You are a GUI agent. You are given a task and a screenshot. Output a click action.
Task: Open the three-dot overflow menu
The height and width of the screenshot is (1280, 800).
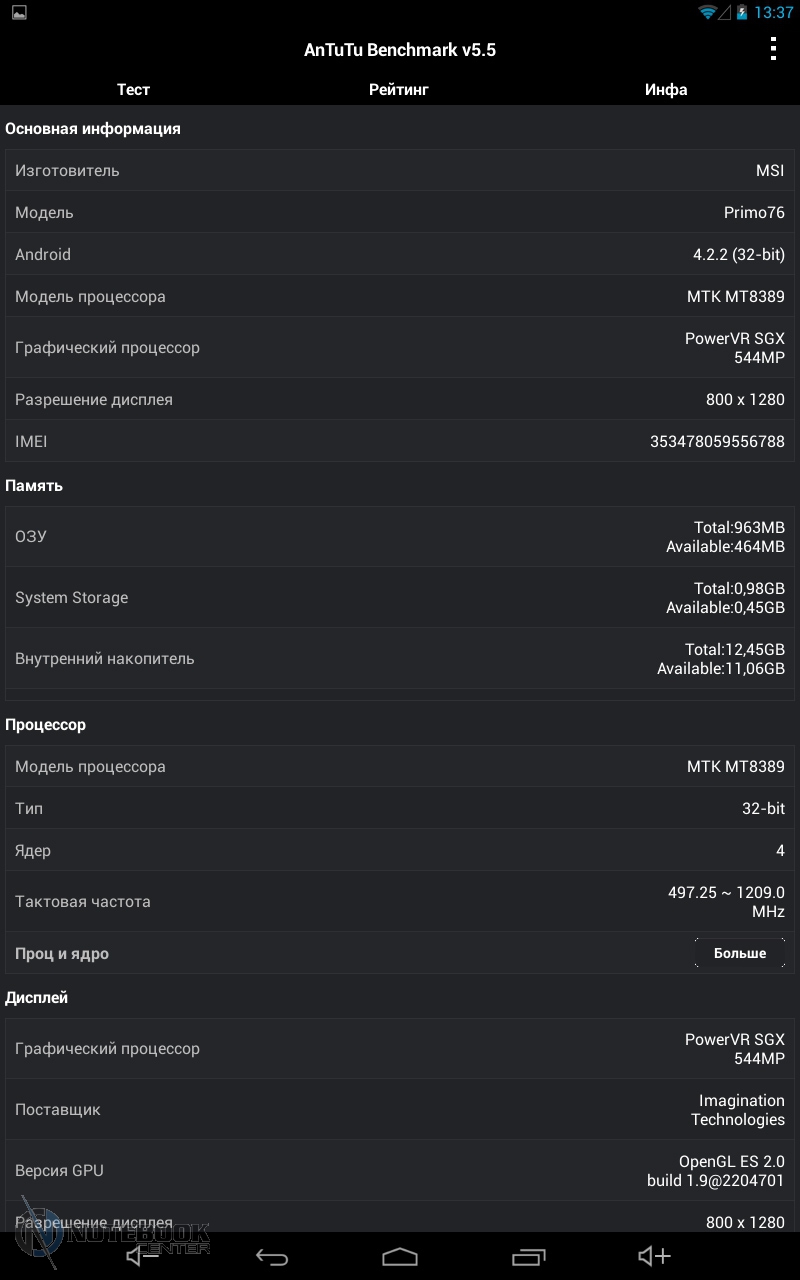pyautogui.click(x=773, y=49)
